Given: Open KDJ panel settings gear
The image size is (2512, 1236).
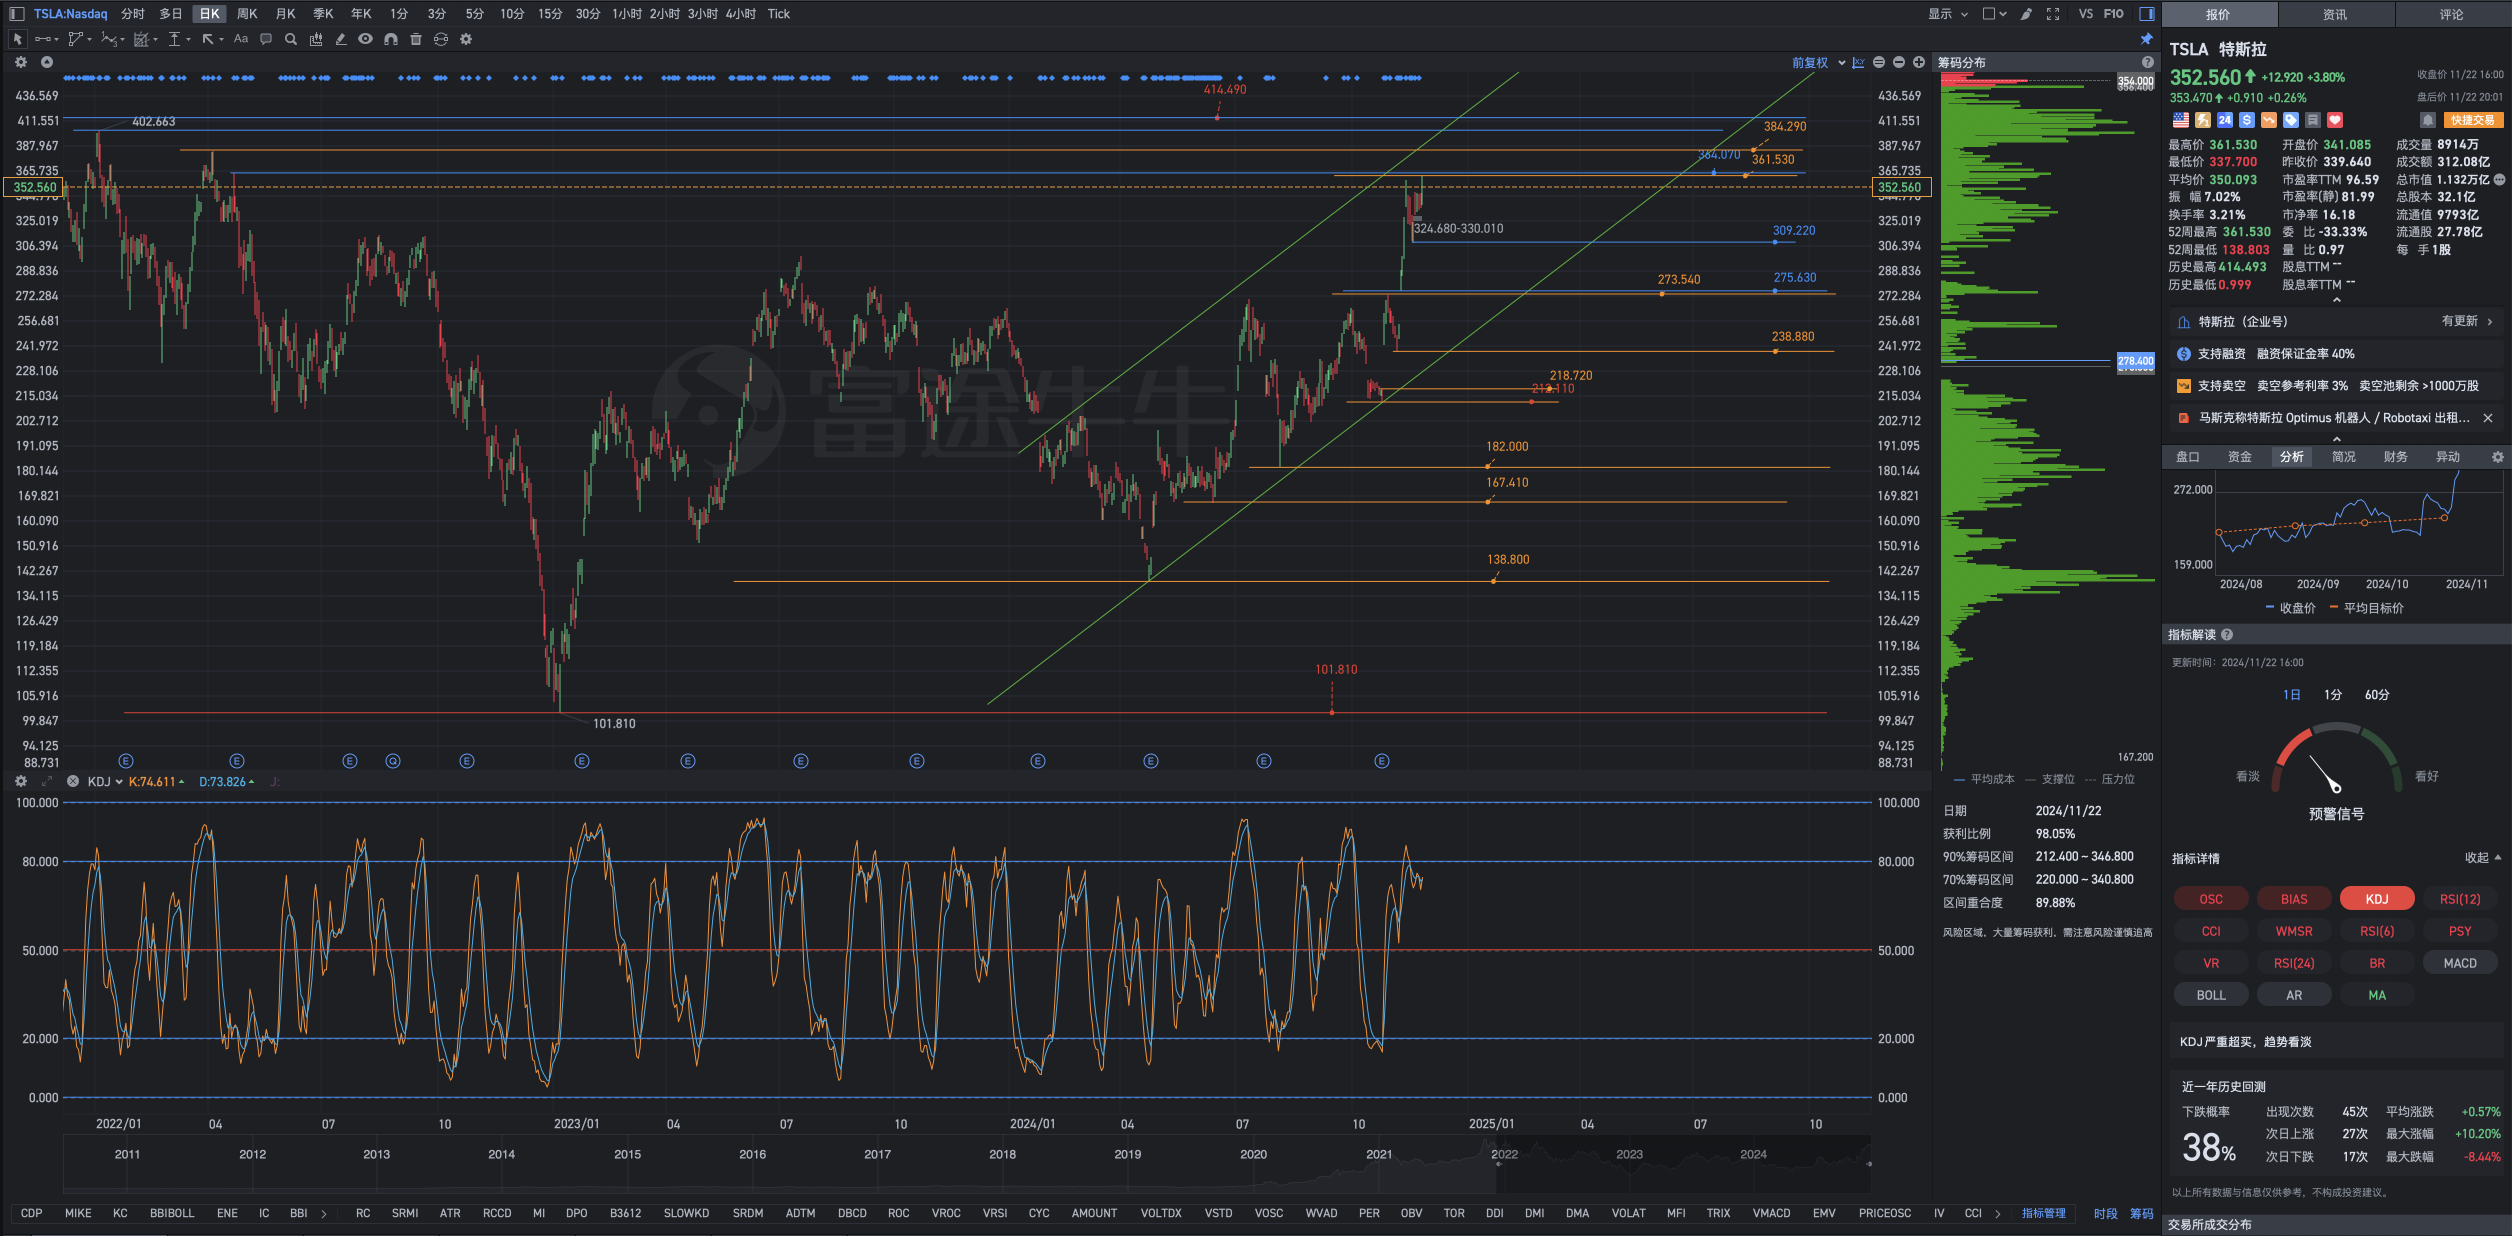Looking at the screenshot, I should 21,781.
